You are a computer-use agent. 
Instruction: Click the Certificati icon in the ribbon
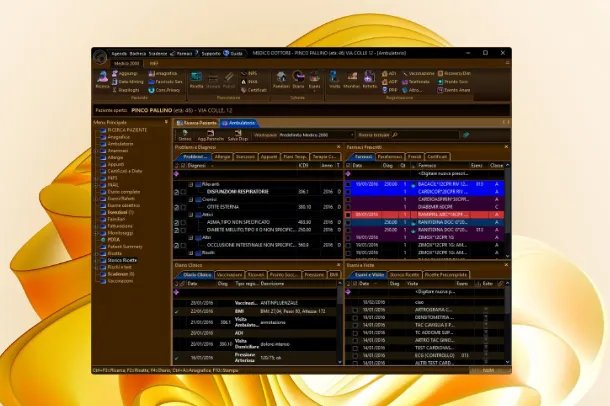tap(254, 90)
